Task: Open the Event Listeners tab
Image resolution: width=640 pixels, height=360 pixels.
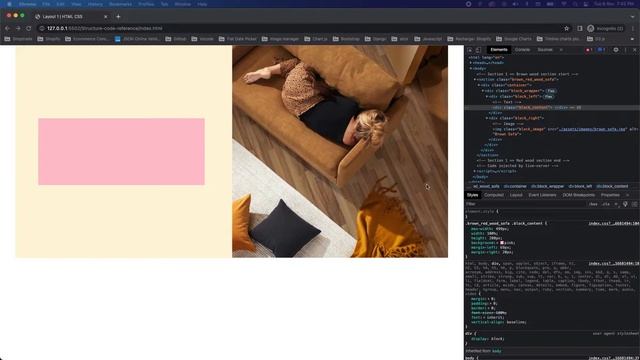Action: pyautogui.click(x=542, y=195)
